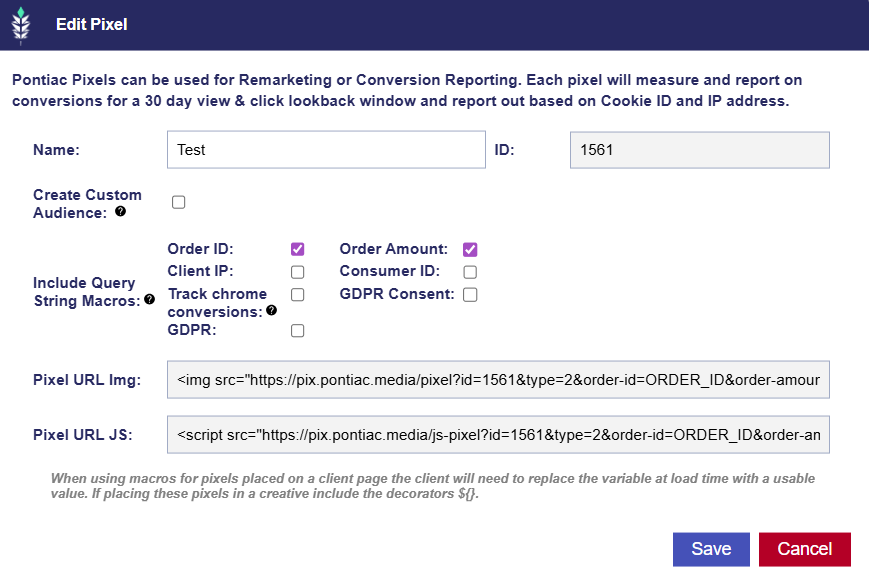
Task: Enable Track chrome conversions checkbox
Action: click(x=297, y=294)
